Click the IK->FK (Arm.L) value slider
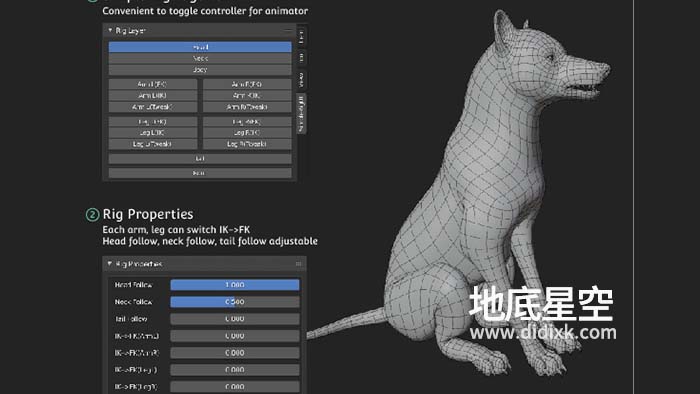This screenshot has height=394, width=700. (x=235, y=336)
